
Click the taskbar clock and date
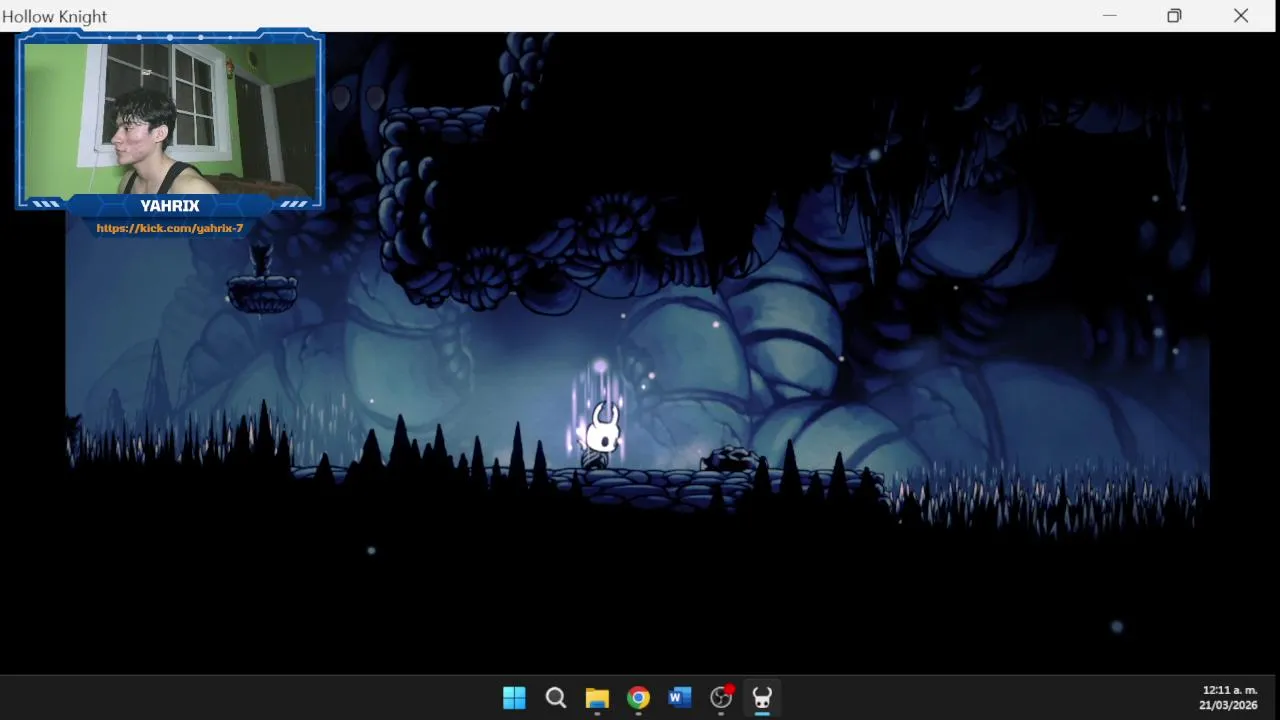(1229, 698)
